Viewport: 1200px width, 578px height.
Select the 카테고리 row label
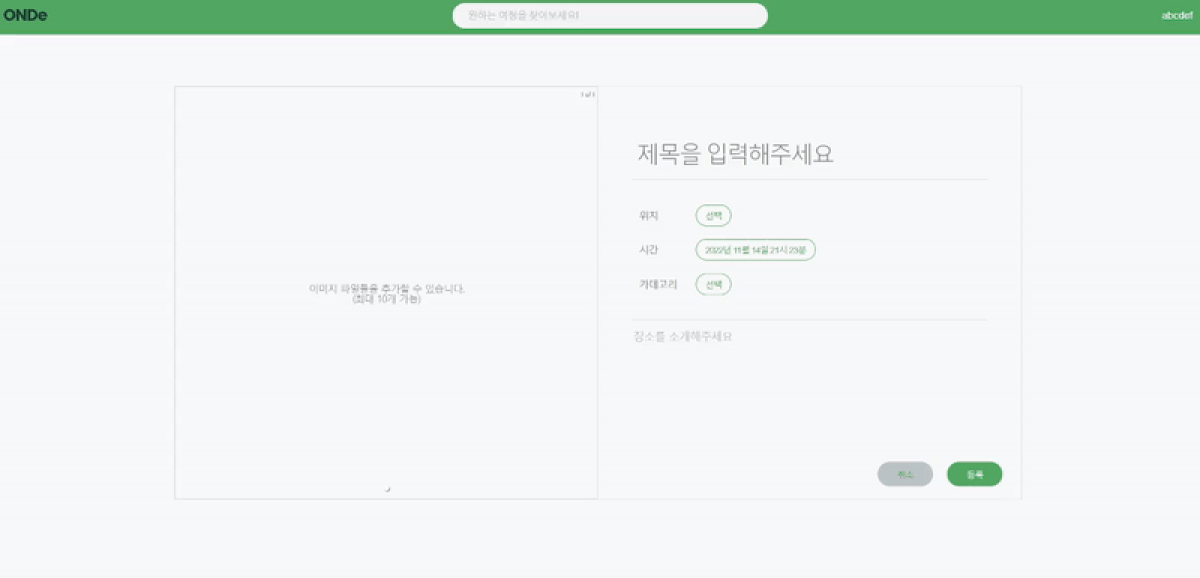655,284
